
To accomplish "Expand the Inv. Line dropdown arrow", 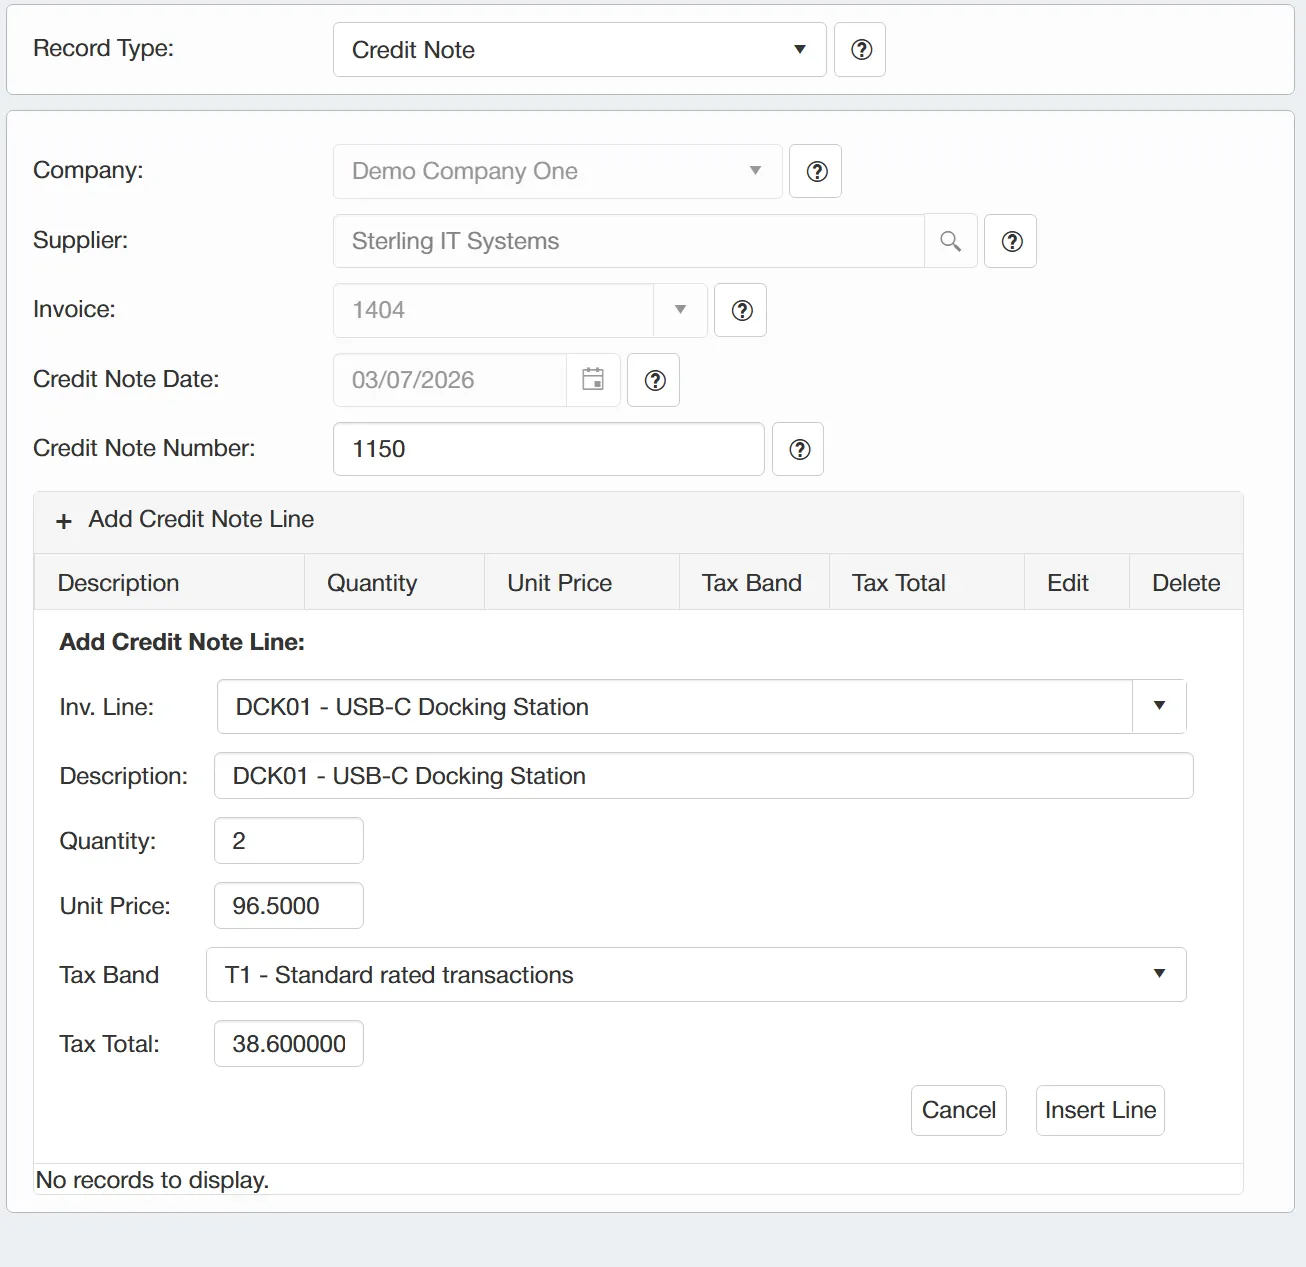I will click(x=1159, y=707).
